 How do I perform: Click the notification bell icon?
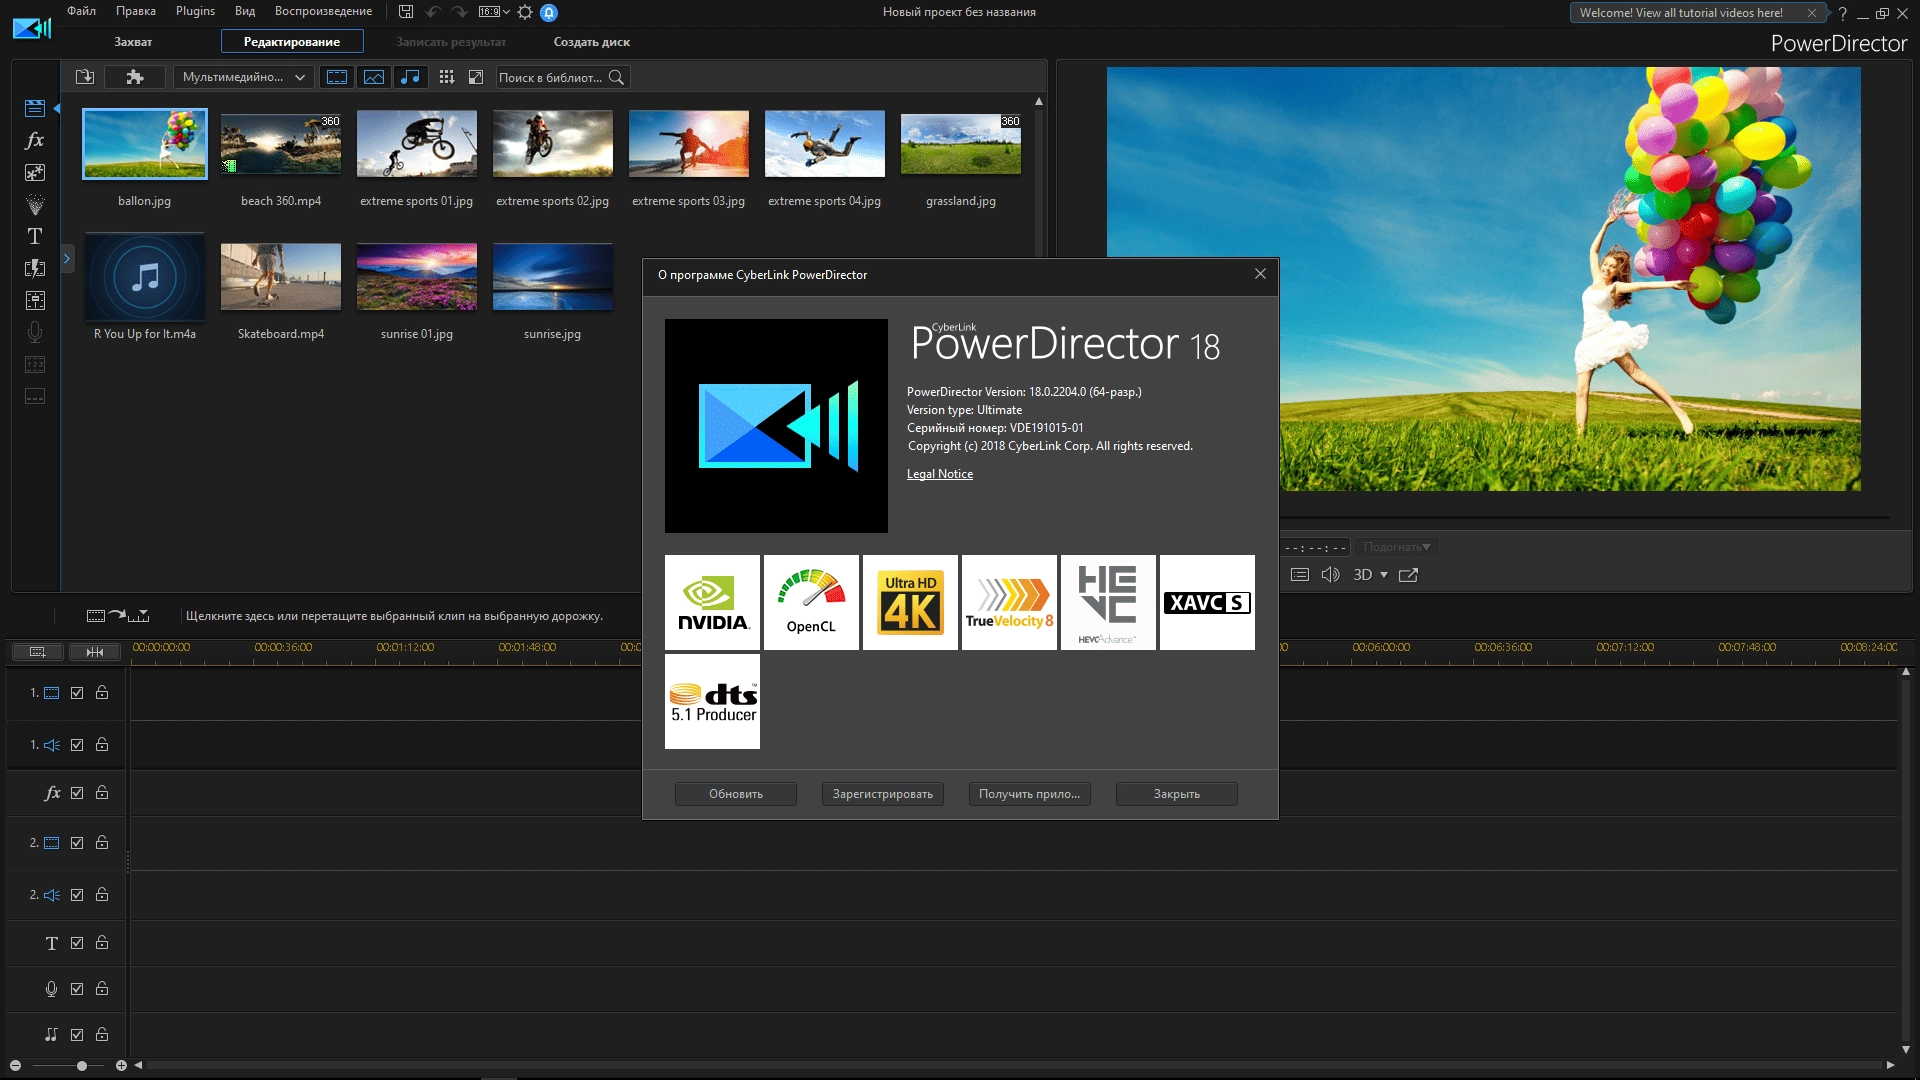(x=549, y=12)
